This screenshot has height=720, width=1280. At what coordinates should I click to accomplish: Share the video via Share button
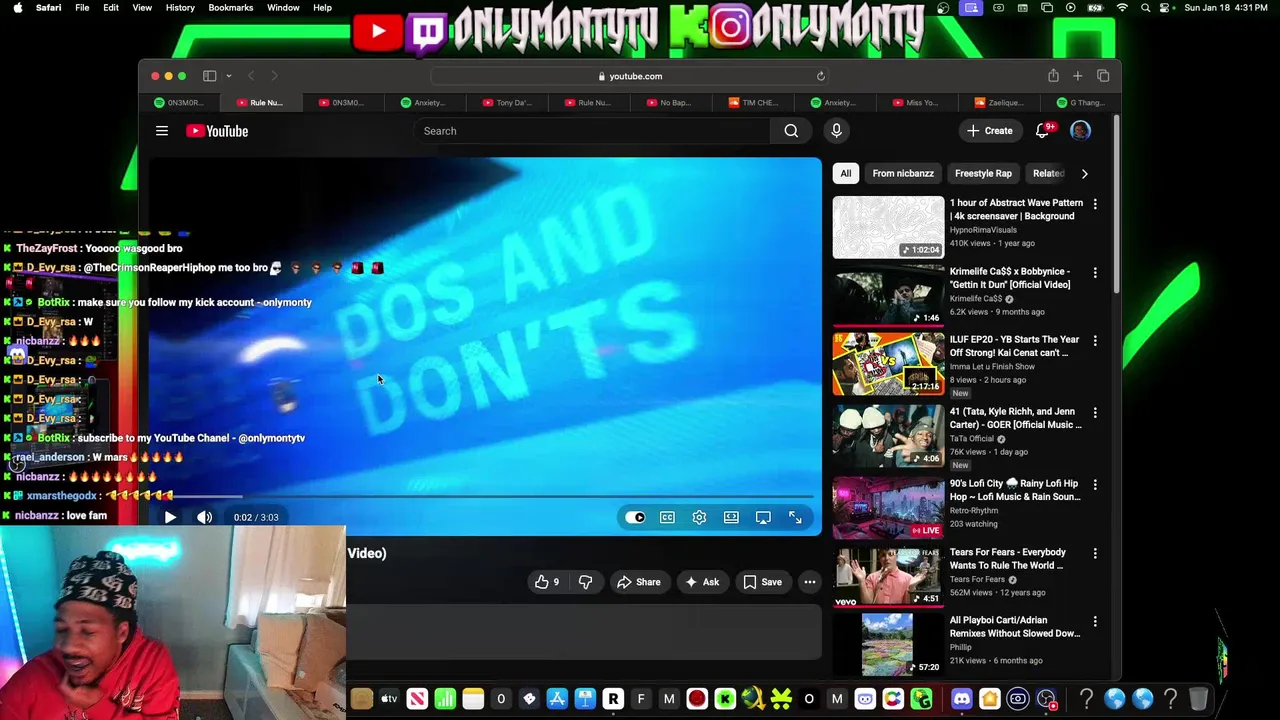pos(638,582)
